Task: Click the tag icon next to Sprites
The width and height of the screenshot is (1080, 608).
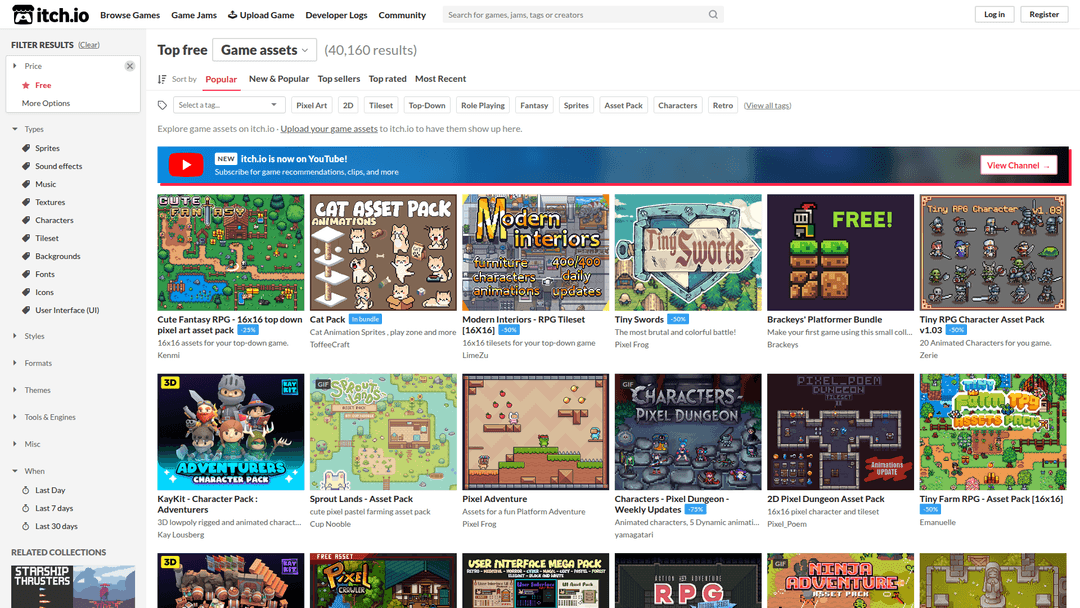Action: (26, 148)
